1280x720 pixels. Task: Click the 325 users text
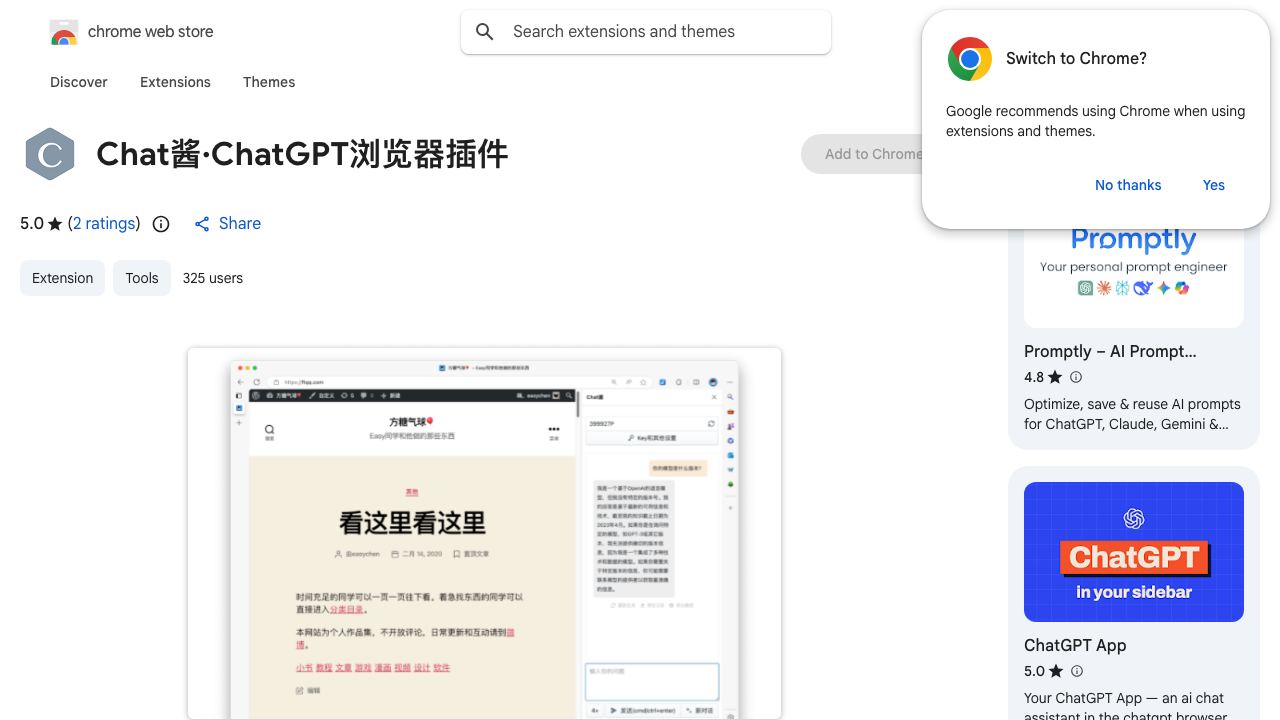(213, 278)
